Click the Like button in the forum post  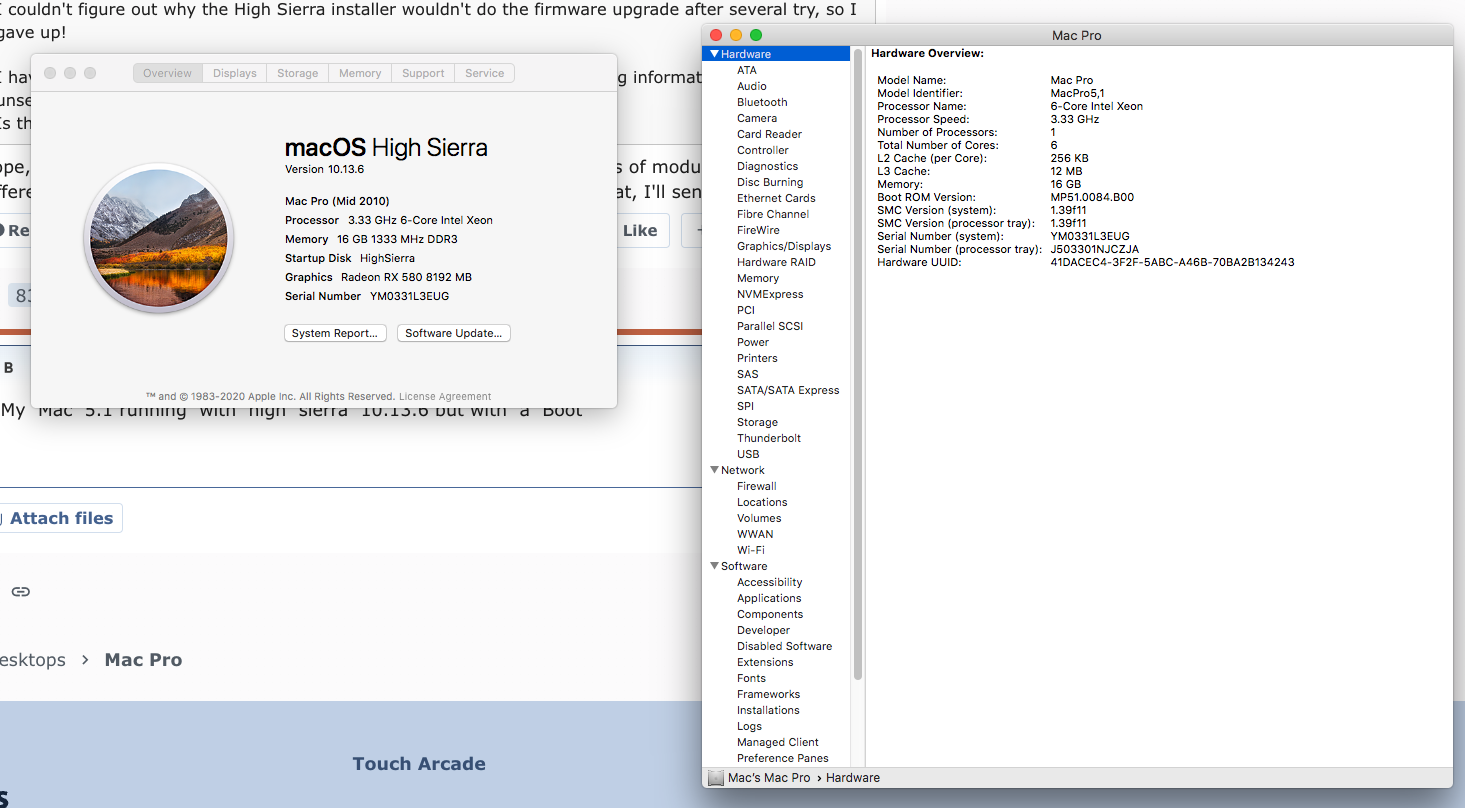tap(639, 230)
